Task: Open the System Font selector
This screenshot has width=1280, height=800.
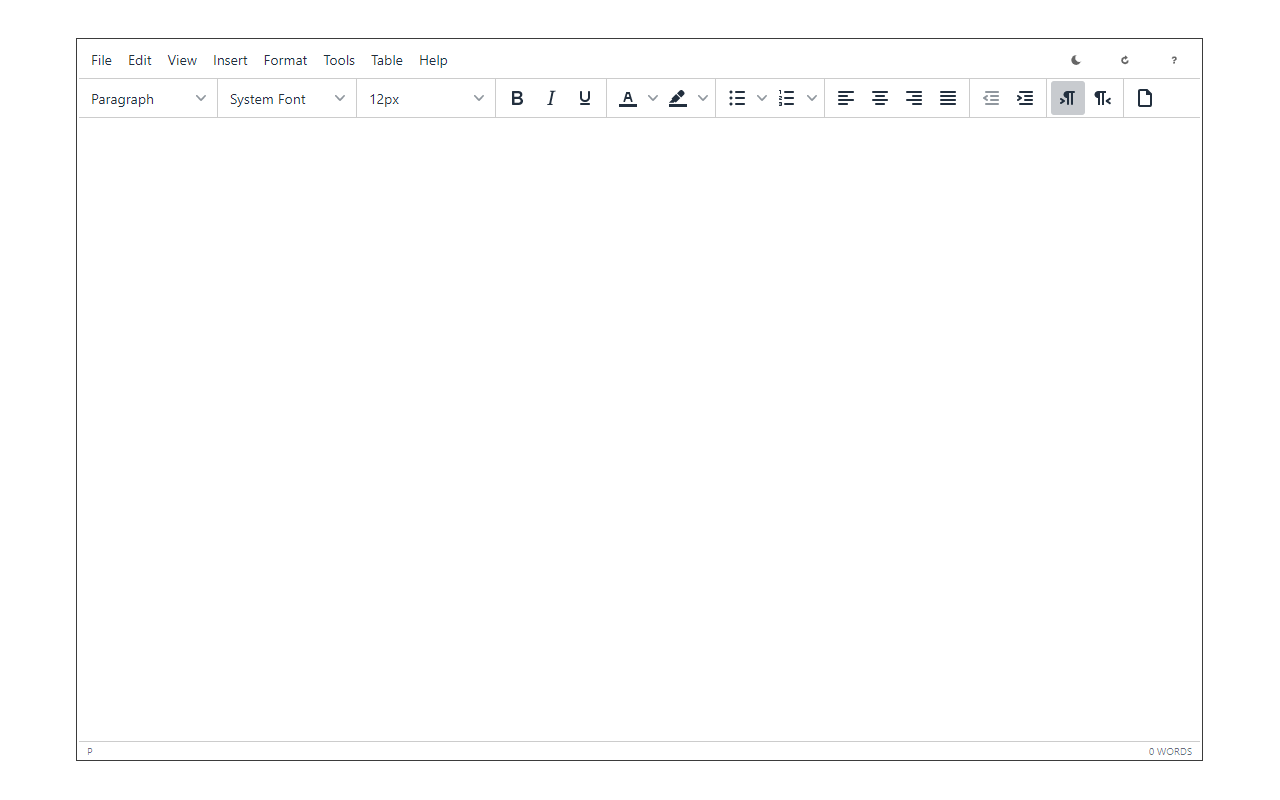Action: 286,98
